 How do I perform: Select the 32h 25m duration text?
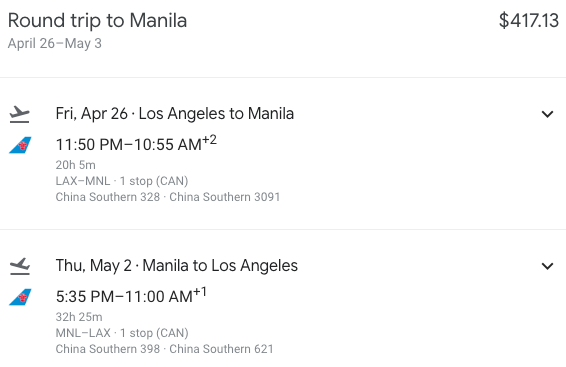[x=79, y=317]
